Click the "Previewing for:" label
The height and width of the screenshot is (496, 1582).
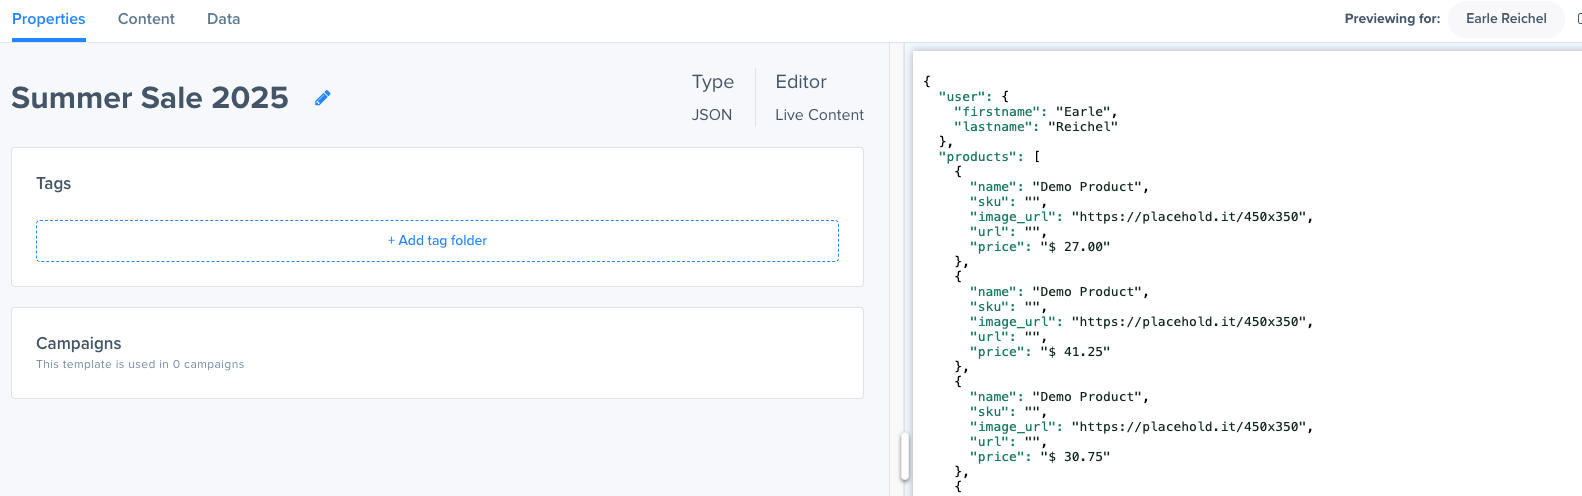point(1392,19)
